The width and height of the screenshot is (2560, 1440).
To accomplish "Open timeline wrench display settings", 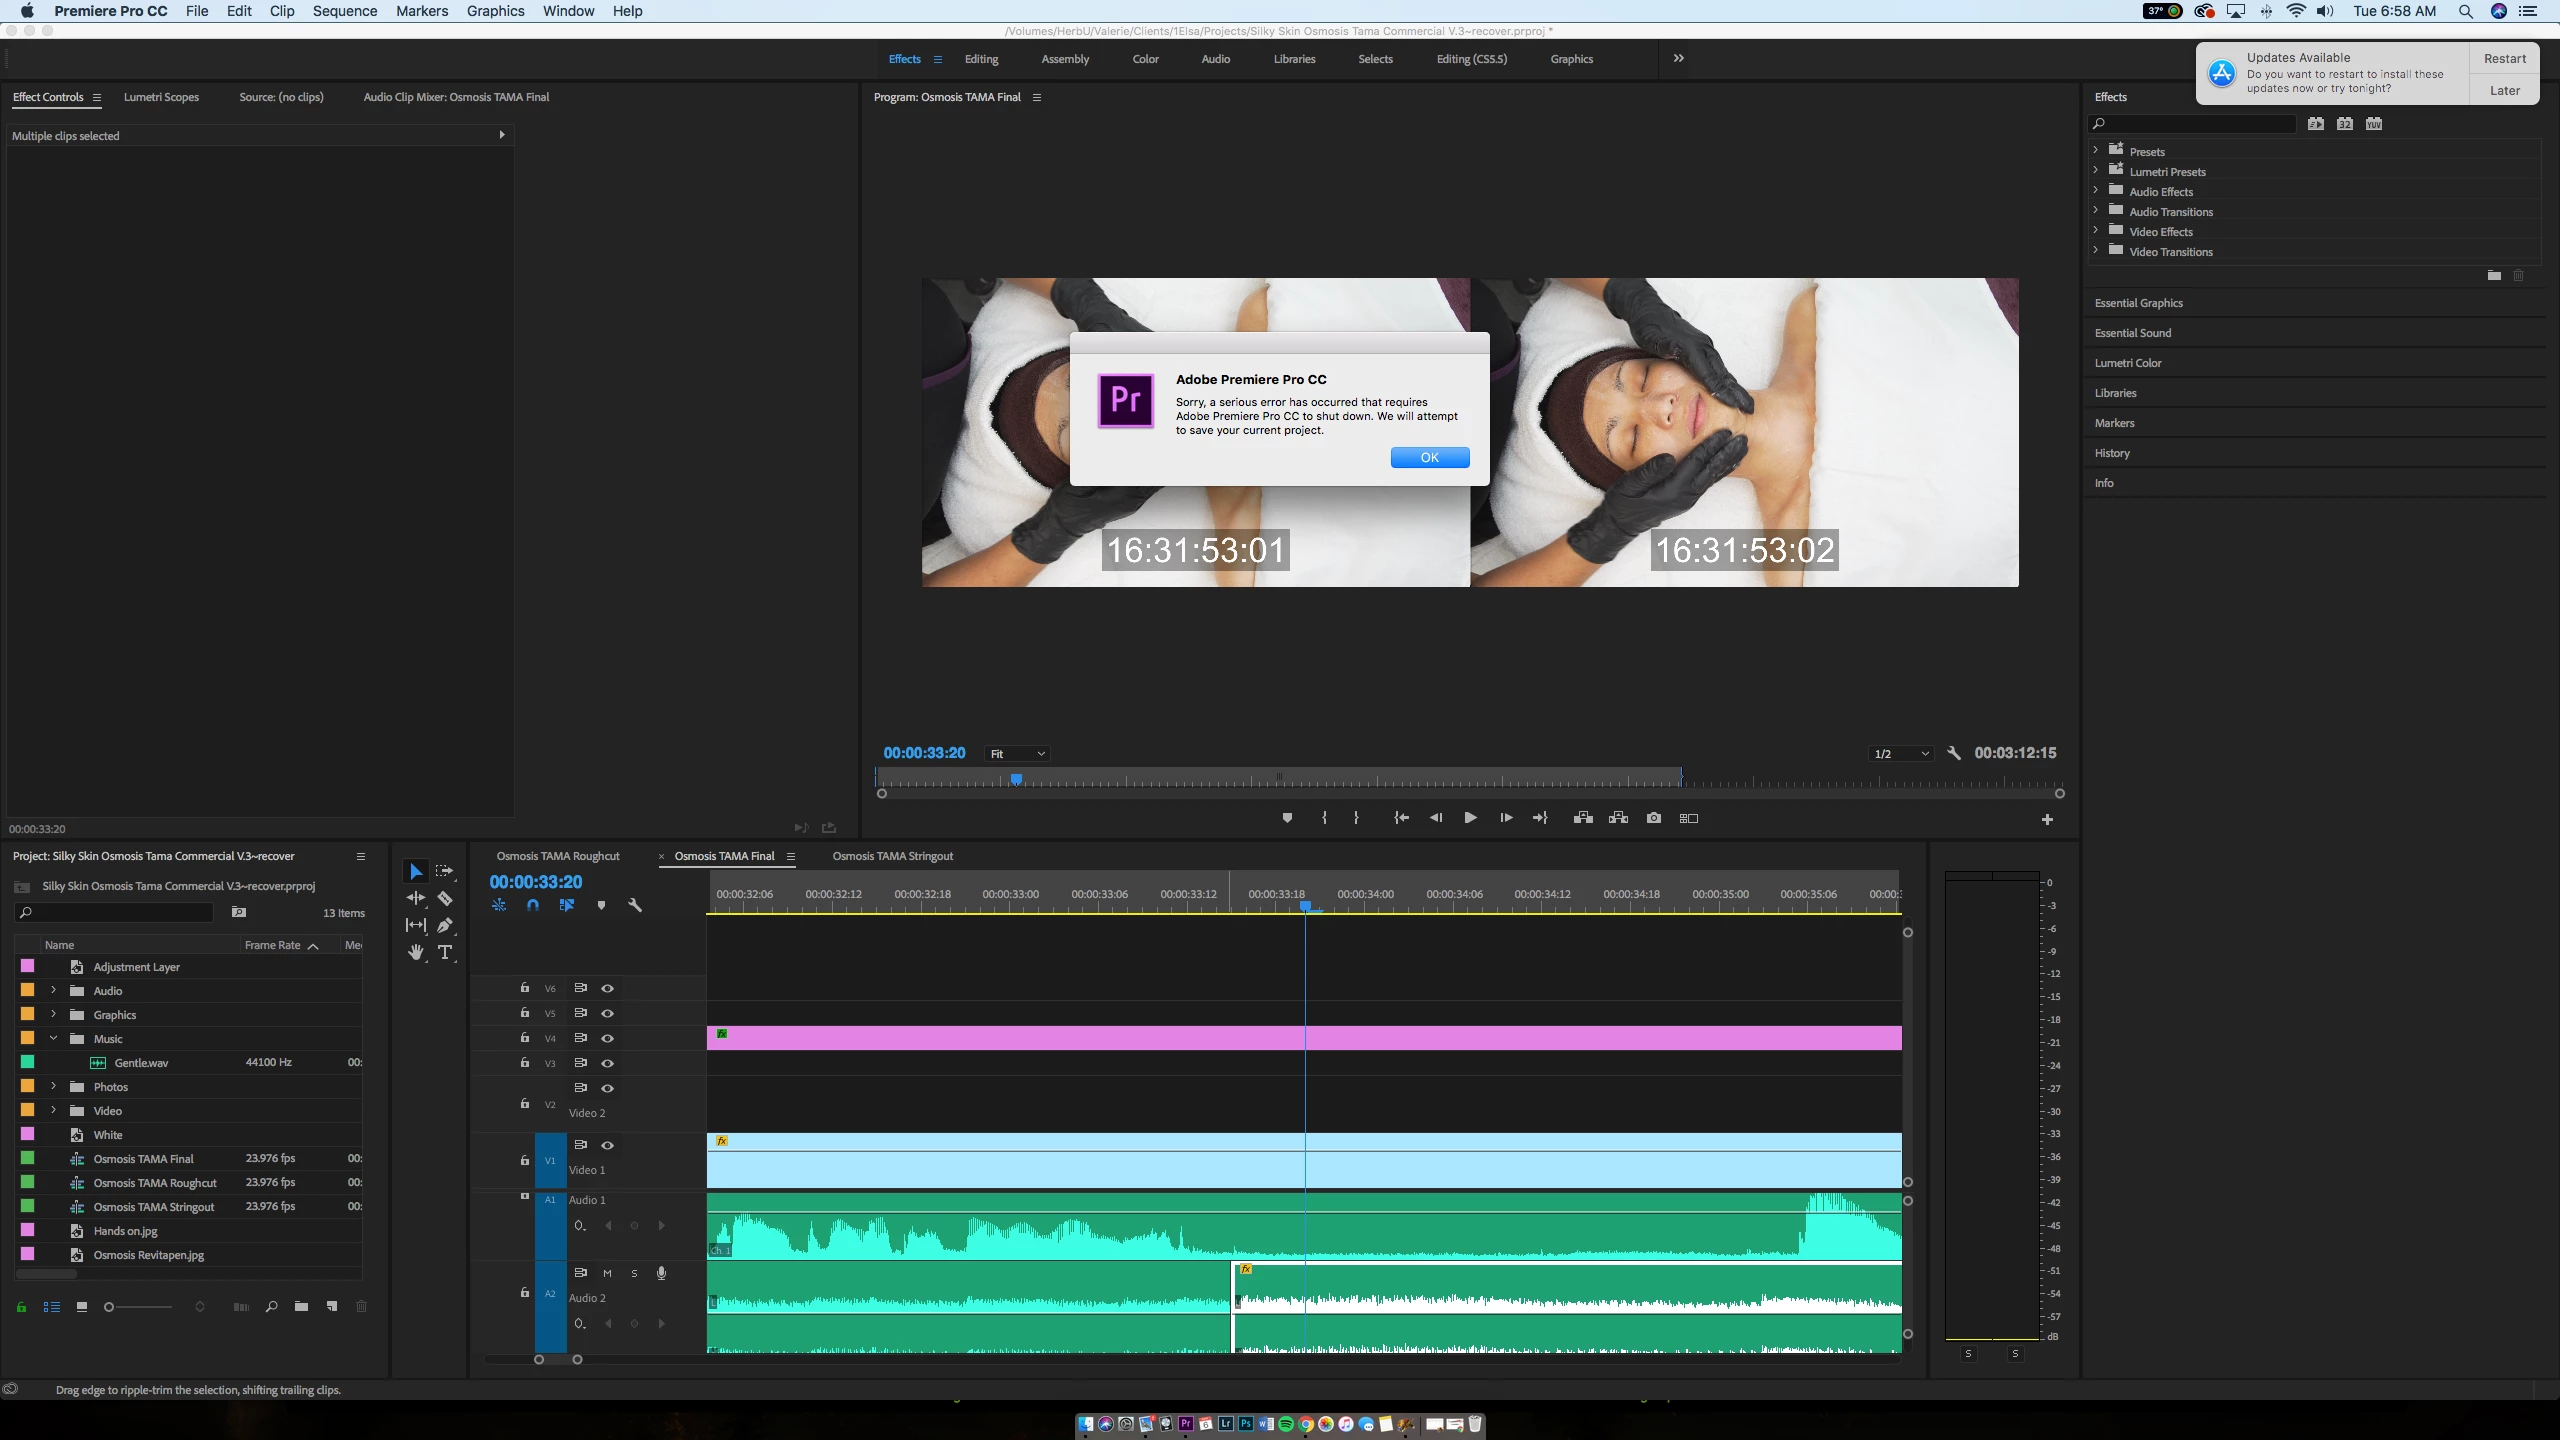I will pyautogui.click(x=634, y=905).
